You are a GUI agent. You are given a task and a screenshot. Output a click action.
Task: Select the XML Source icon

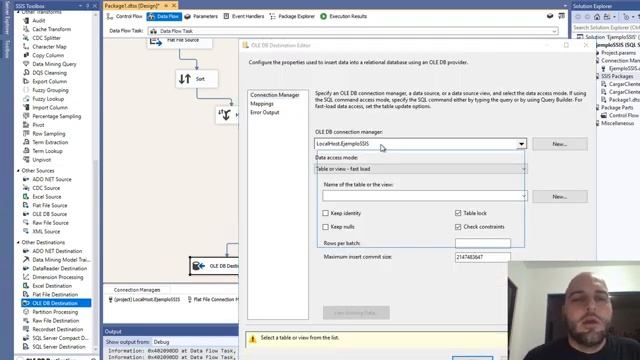[x=26, y=231]
